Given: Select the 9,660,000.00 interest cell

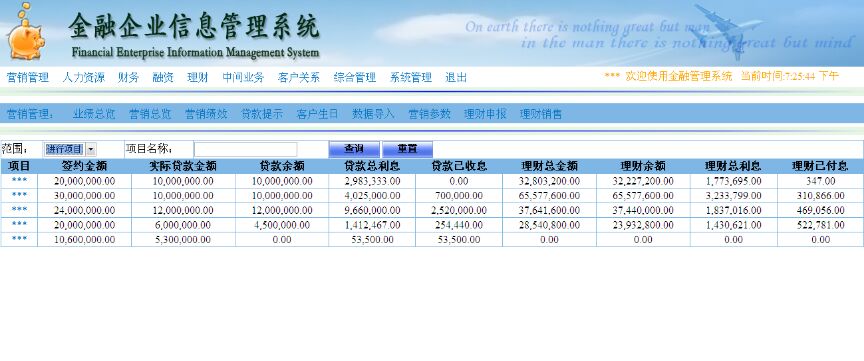Looking at the screenshot, I should point(372,210).
